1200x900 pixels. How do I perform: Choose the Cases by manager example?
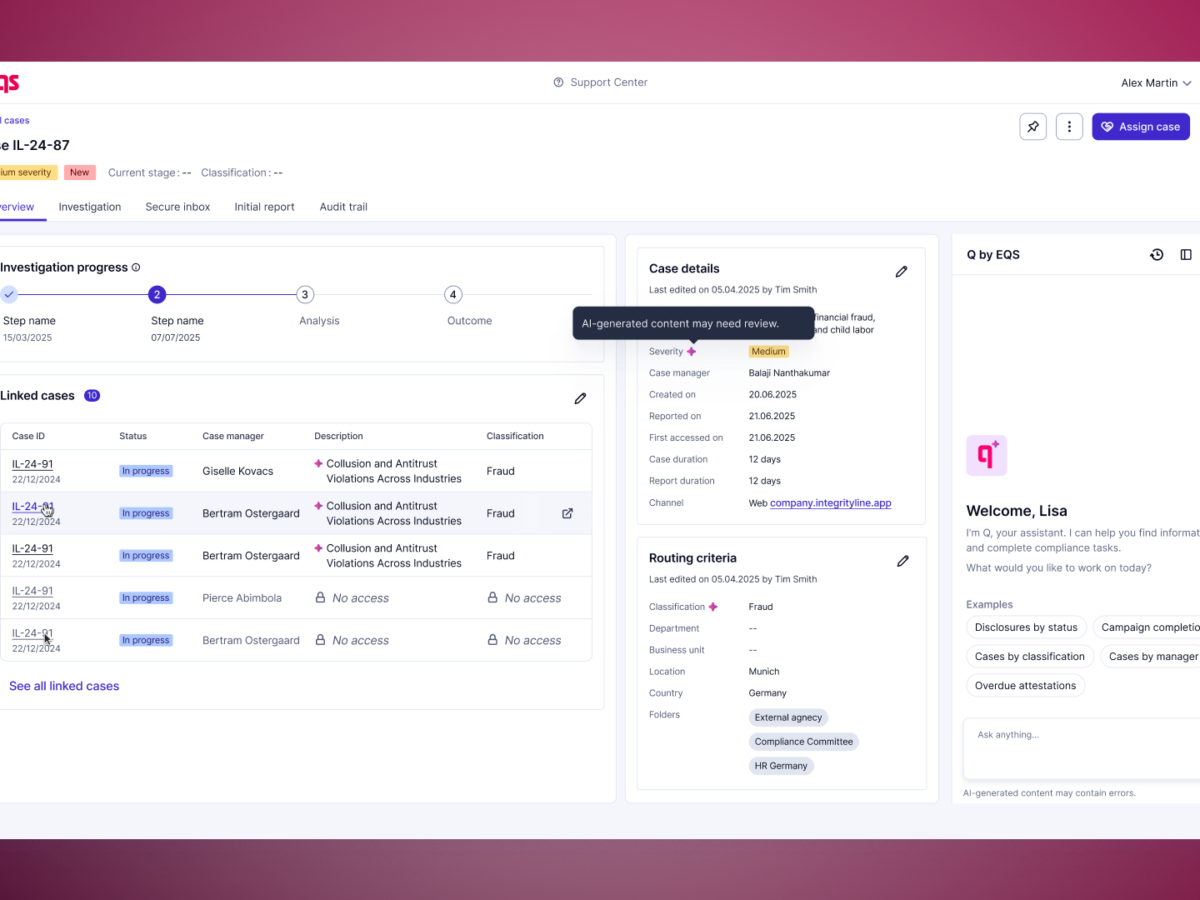click(1152, 657)
